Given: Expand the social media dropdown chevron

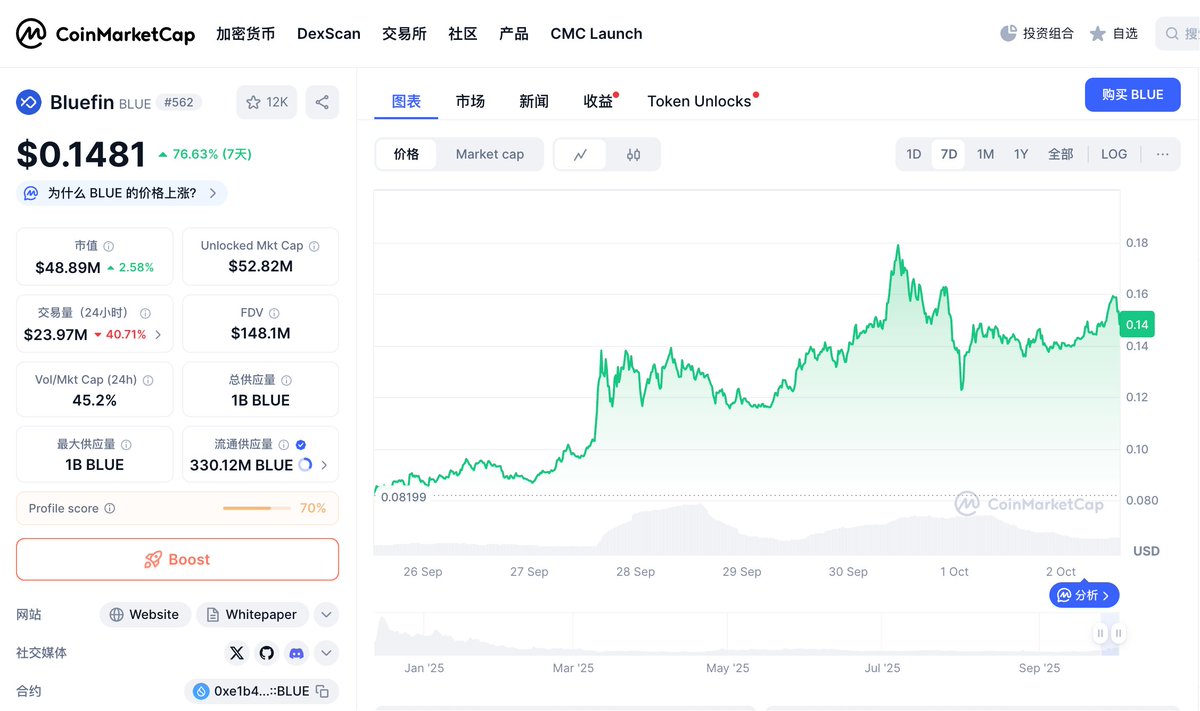Looking at the screenshot, I should [x=326, y=653].
